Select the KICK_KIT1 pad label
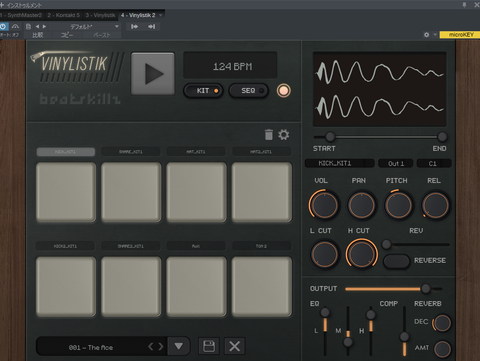Image resolution: width=480 pixels, height=361 pixels. (66, 152)
